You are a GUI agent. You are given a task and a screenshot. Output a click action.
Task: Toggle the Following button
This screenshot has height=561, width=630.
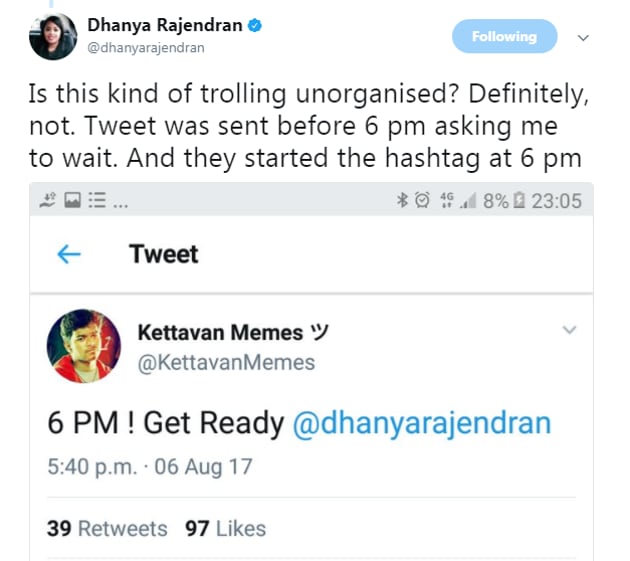[x=504, y=36]
